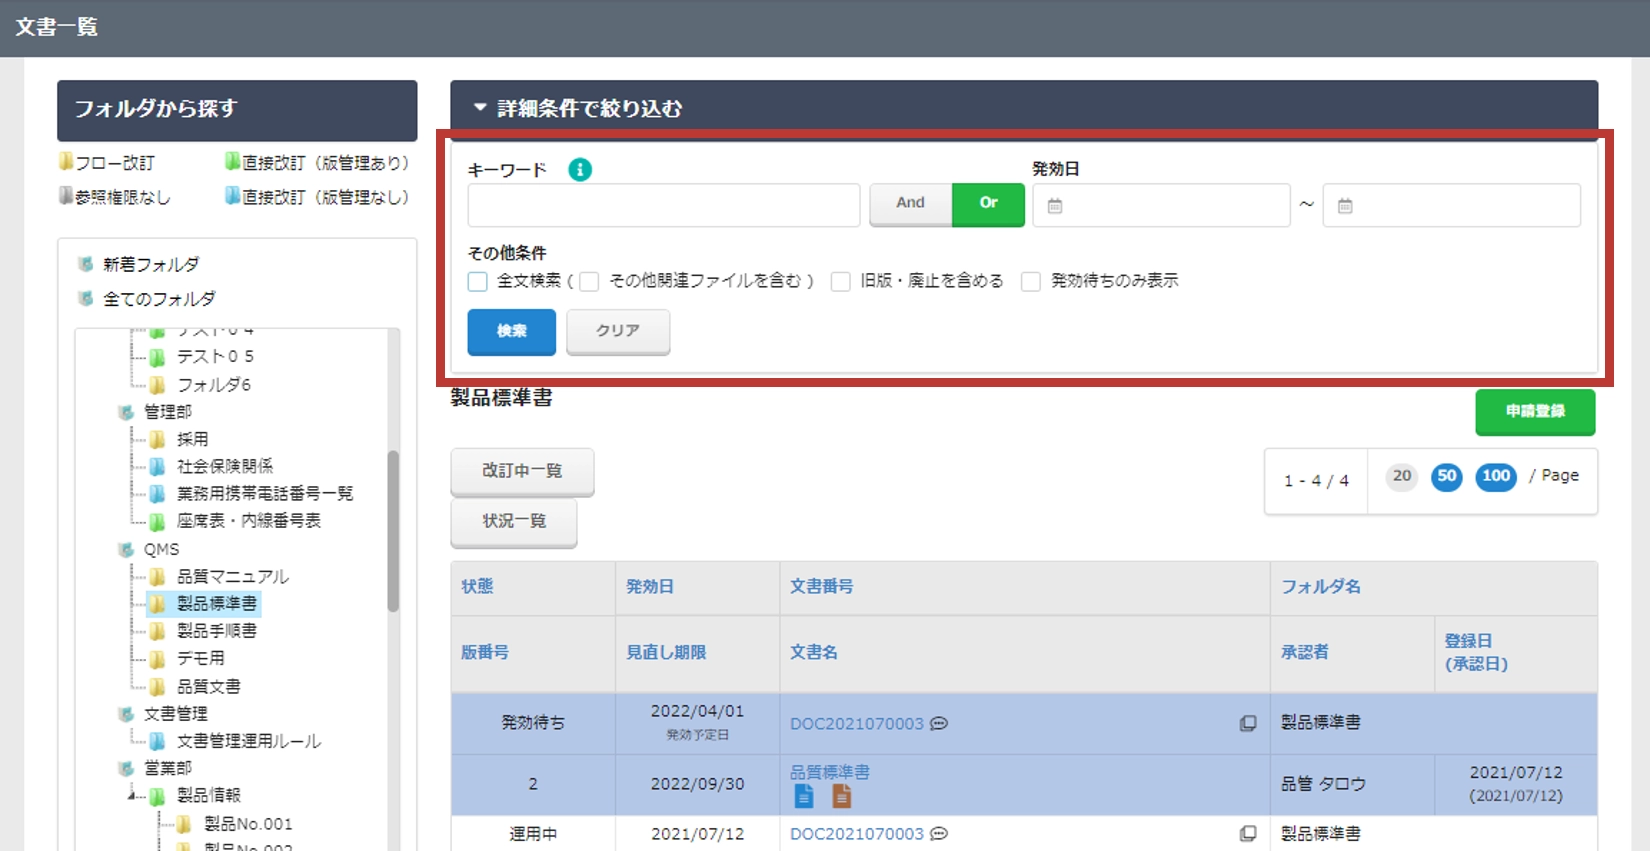The height and width of the screenshot is (851, 1650).
Task: Click the 営業部 folder group icon
Action: point(126,768)
